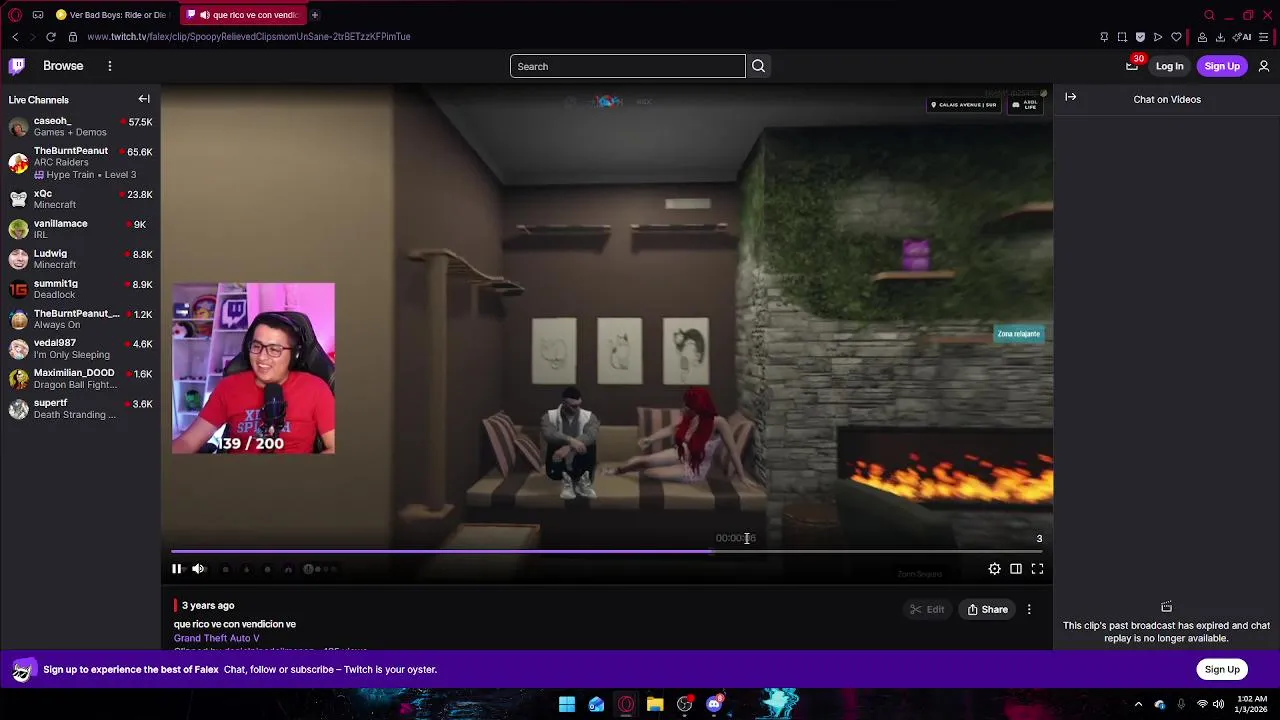Click the Share button

(988, 609)
